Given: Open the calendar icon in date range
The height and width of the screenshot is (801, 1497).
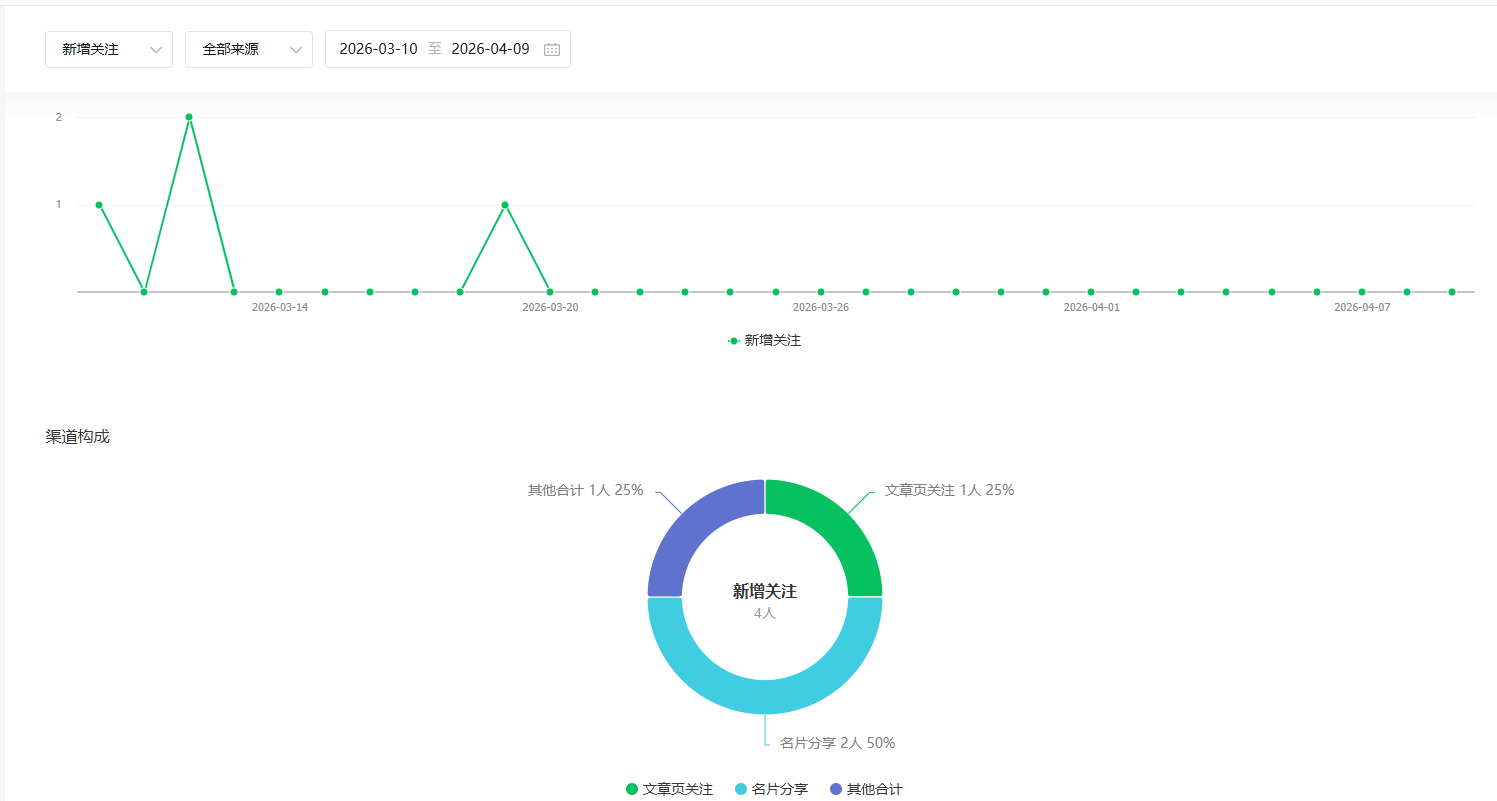Looking at the screenshot, I should 551,49.
